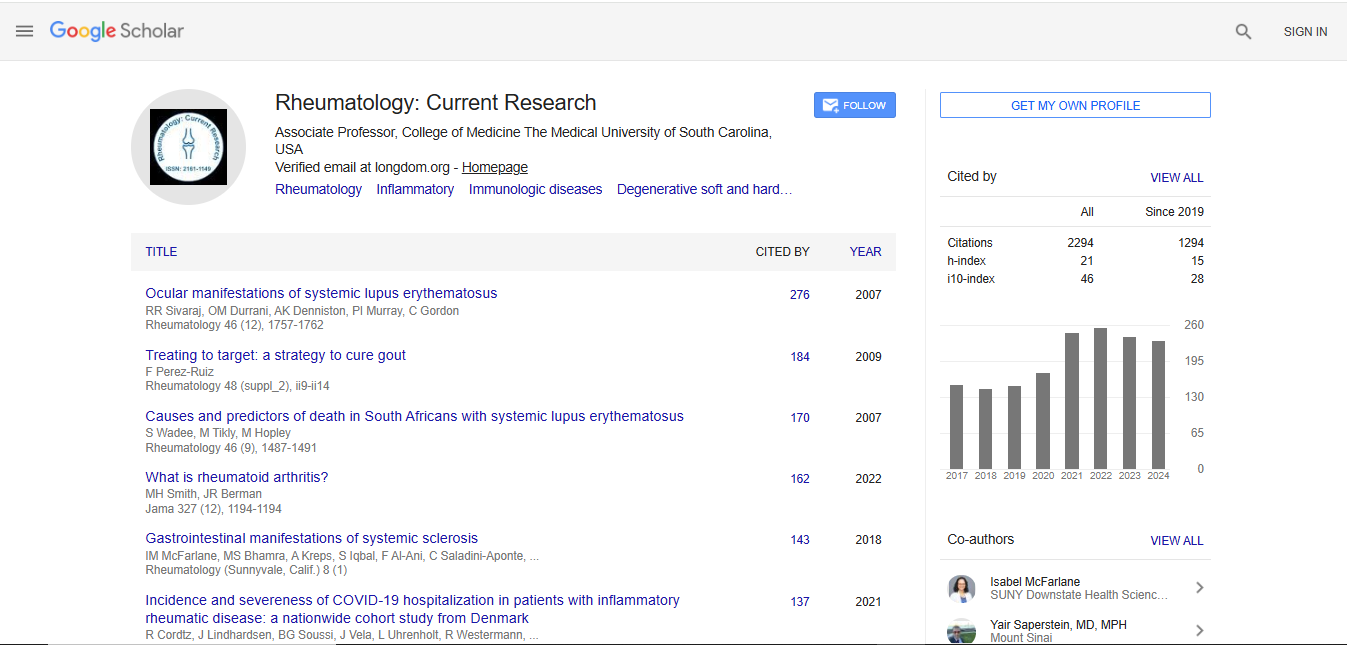Sort by the Title column header

[161, 252]
